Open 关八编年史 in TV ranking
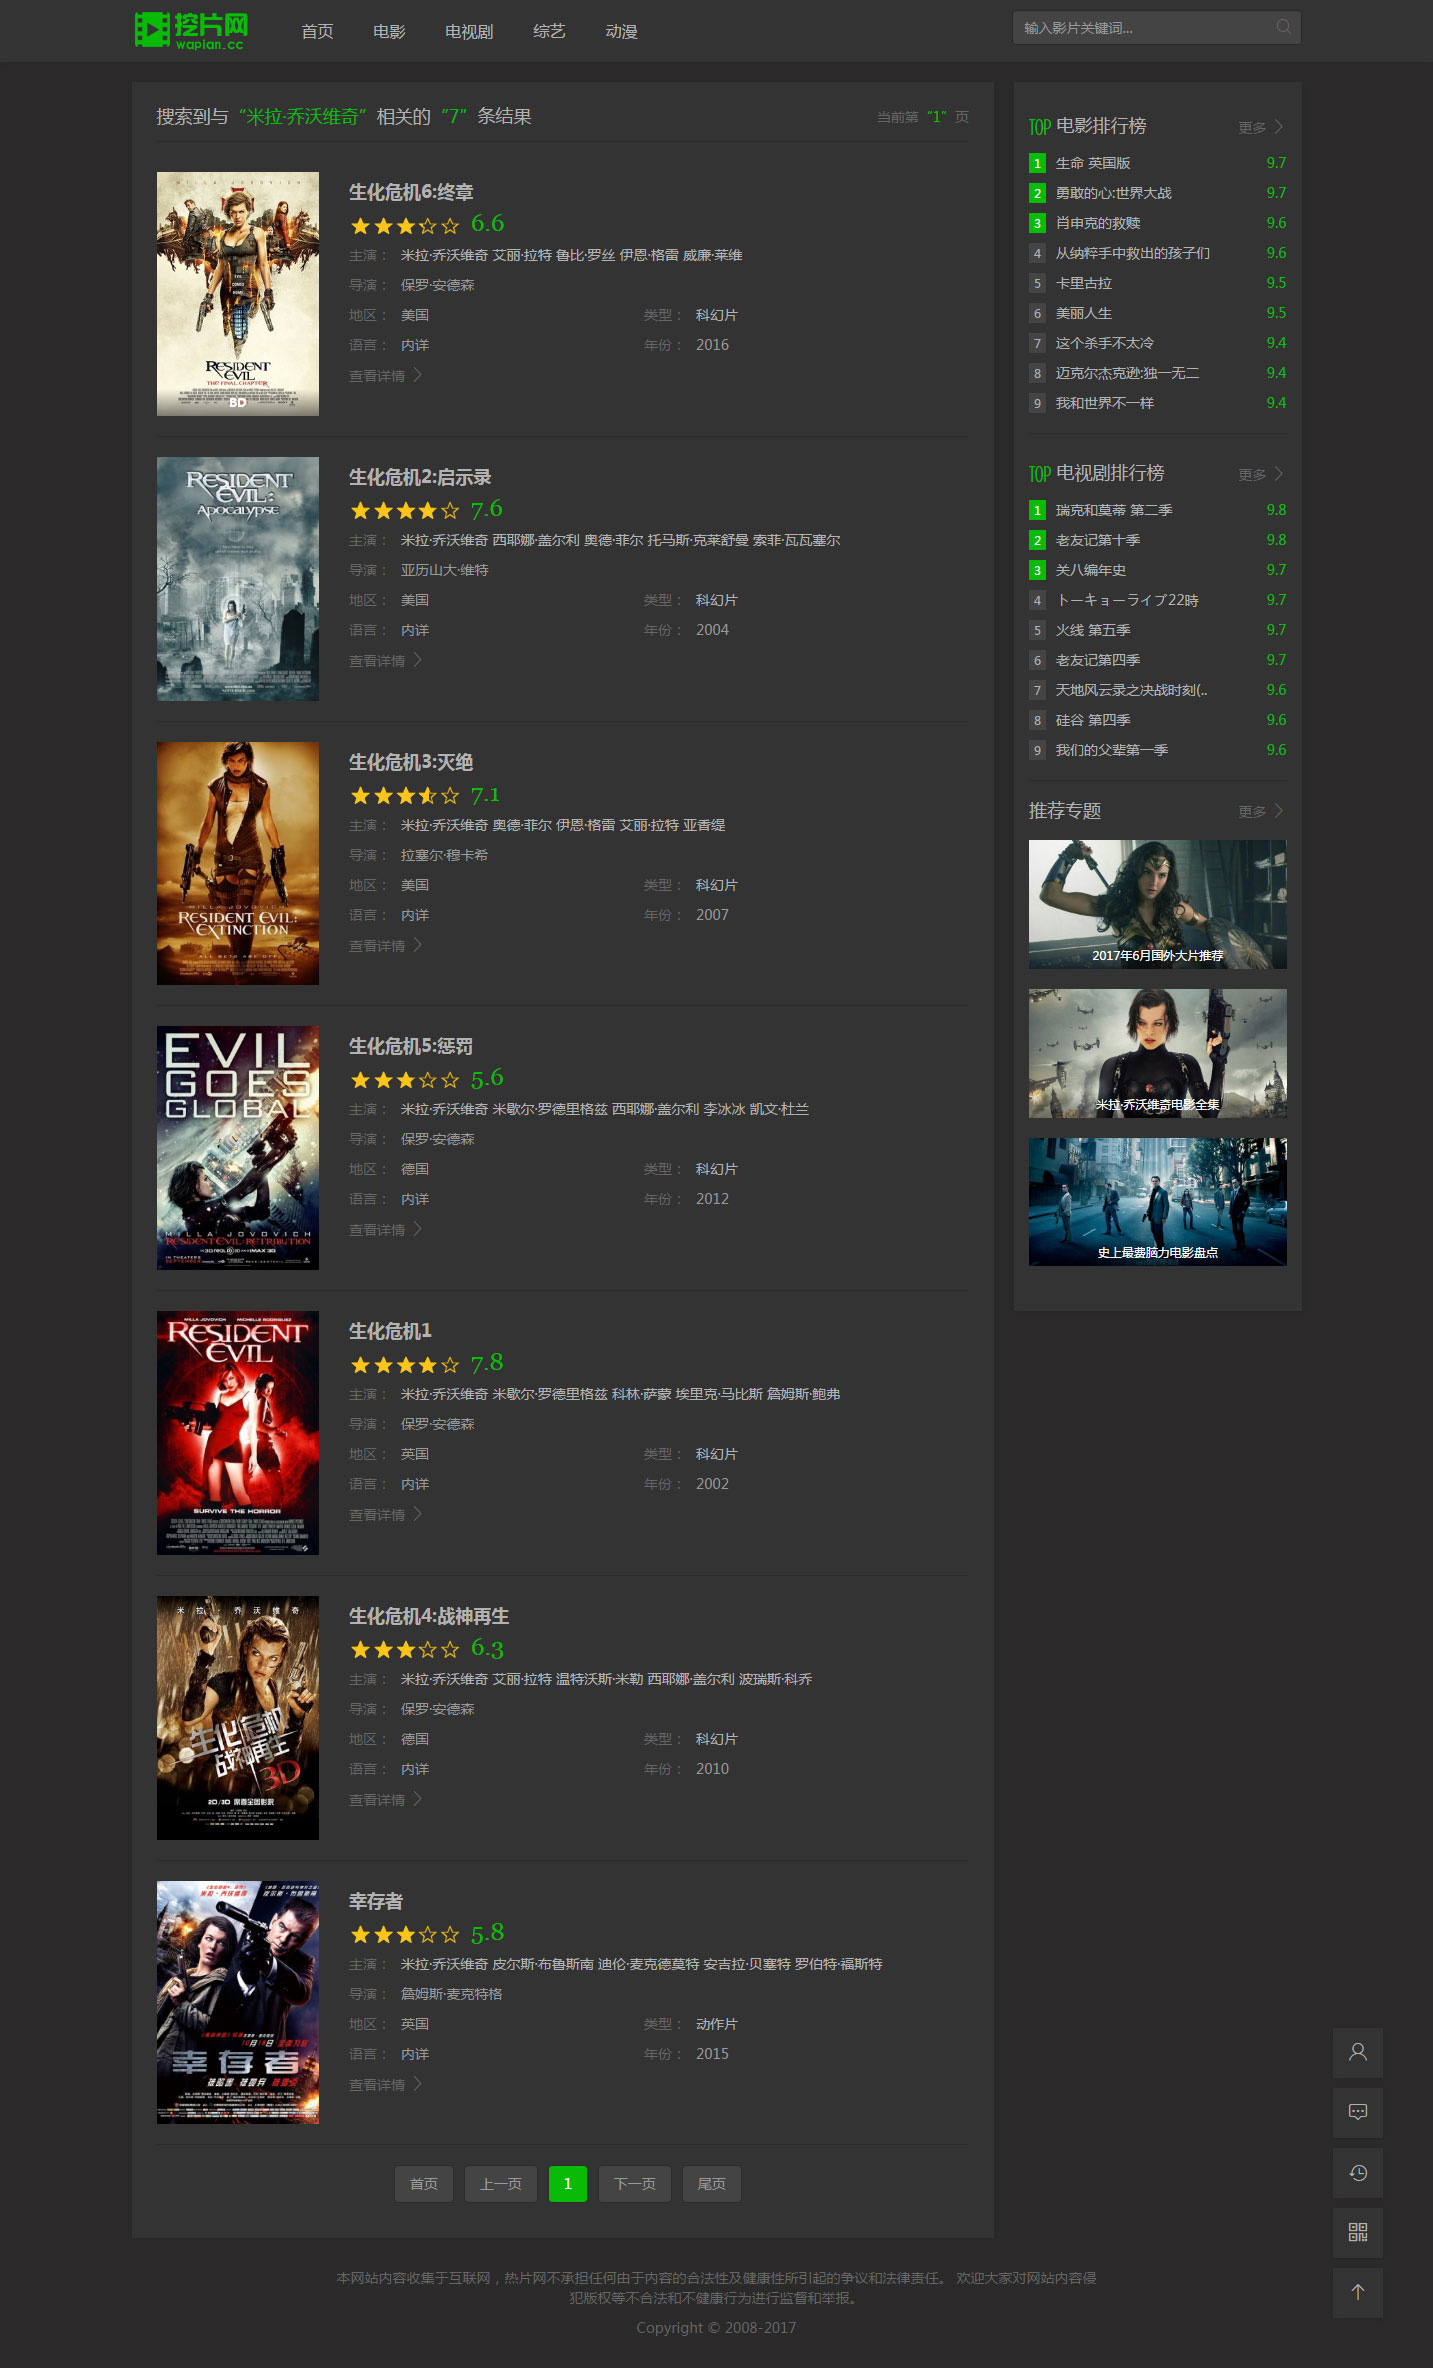 point(1091,570)
